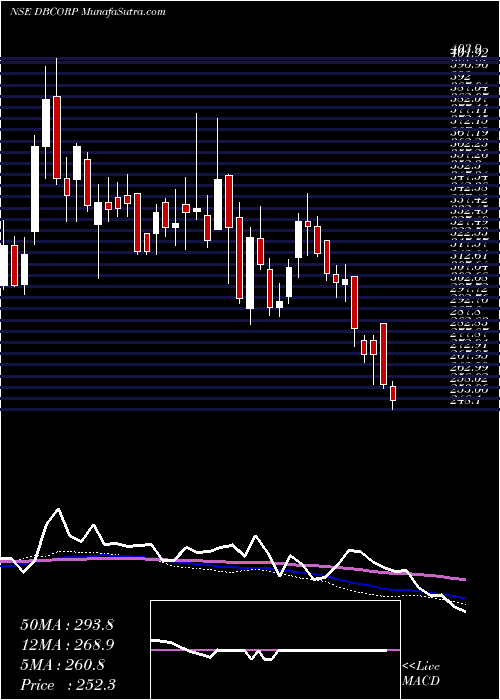This screenshot has width=500, height=700.
Task: Click the <<Live MACD label
Action: pos(421,674)
